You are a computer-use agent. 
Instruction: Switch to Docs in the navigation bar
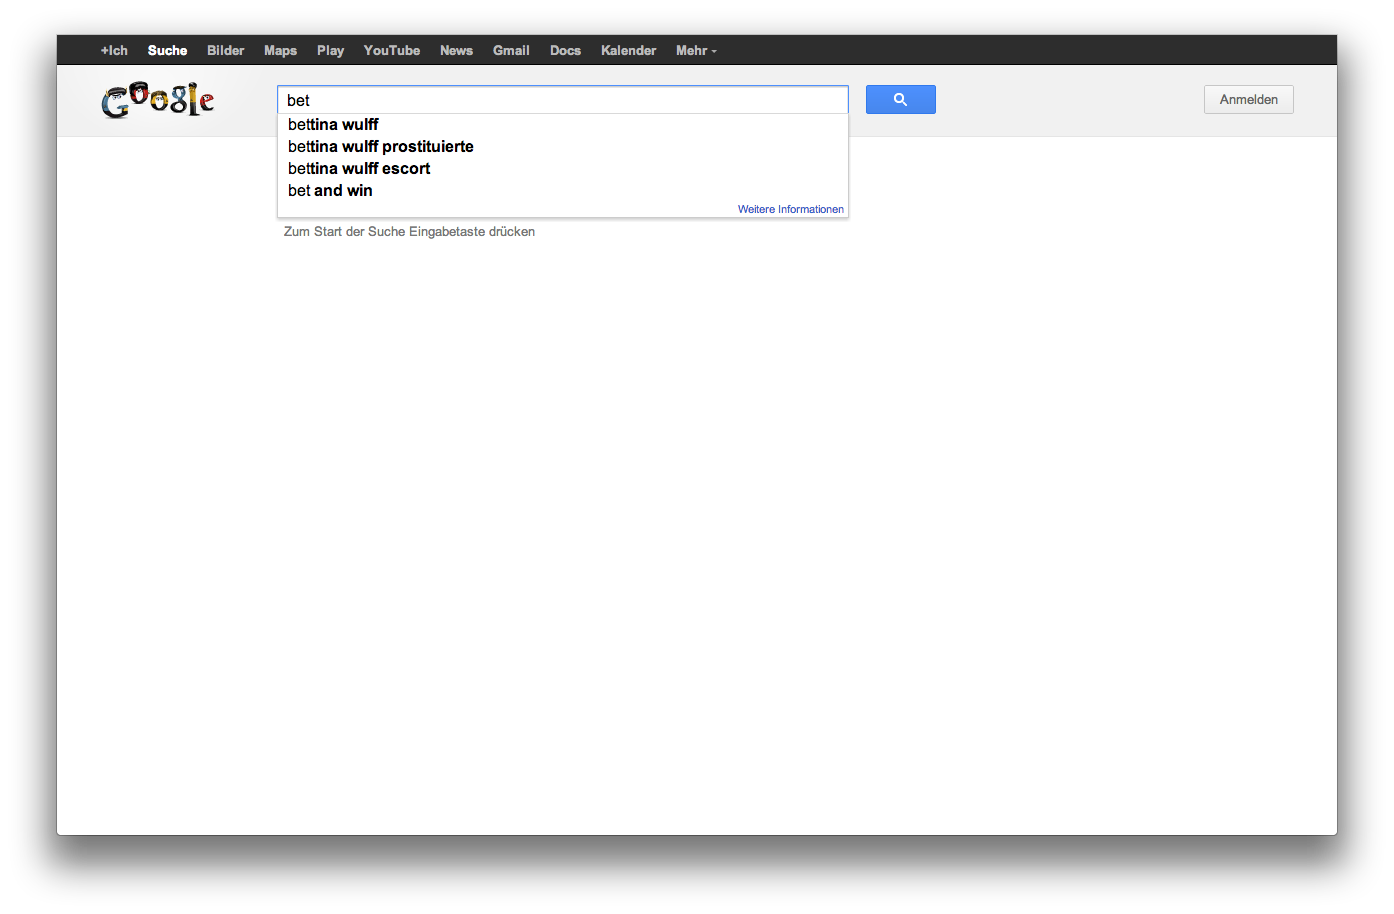click(565, 51)
